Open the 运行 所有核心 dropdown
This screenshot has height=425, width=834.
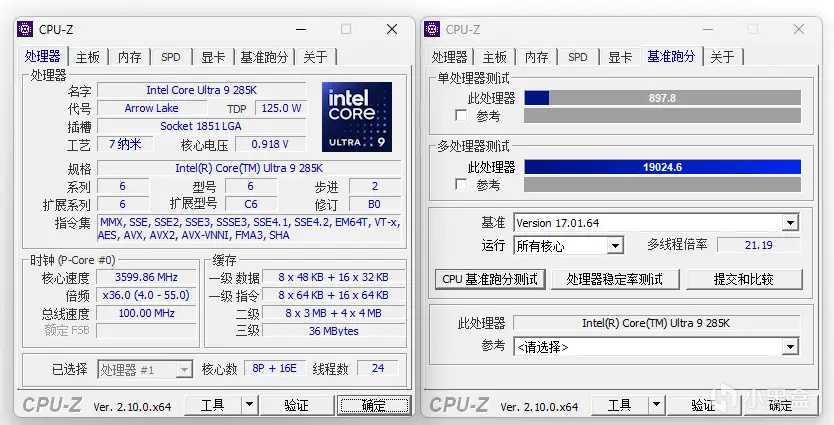pos(615,246)
